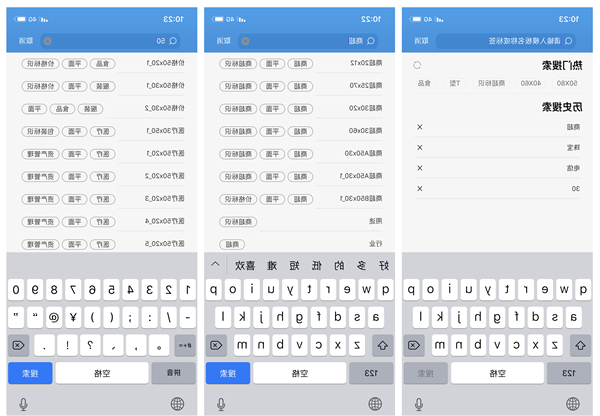This screenshot has height=416, width=600.
Task: Tap the 空格 key on the hot search keyboard
Action: pos(497,373)
